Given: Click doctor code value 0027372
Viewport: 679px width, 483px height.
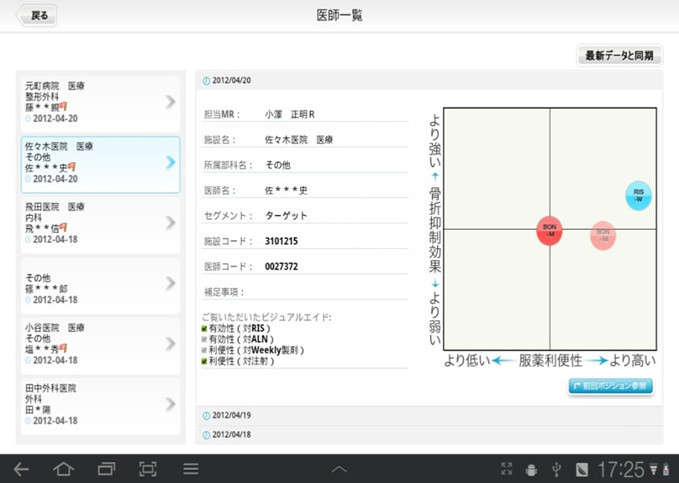Looking at the screenshot, I should point(281,266).
